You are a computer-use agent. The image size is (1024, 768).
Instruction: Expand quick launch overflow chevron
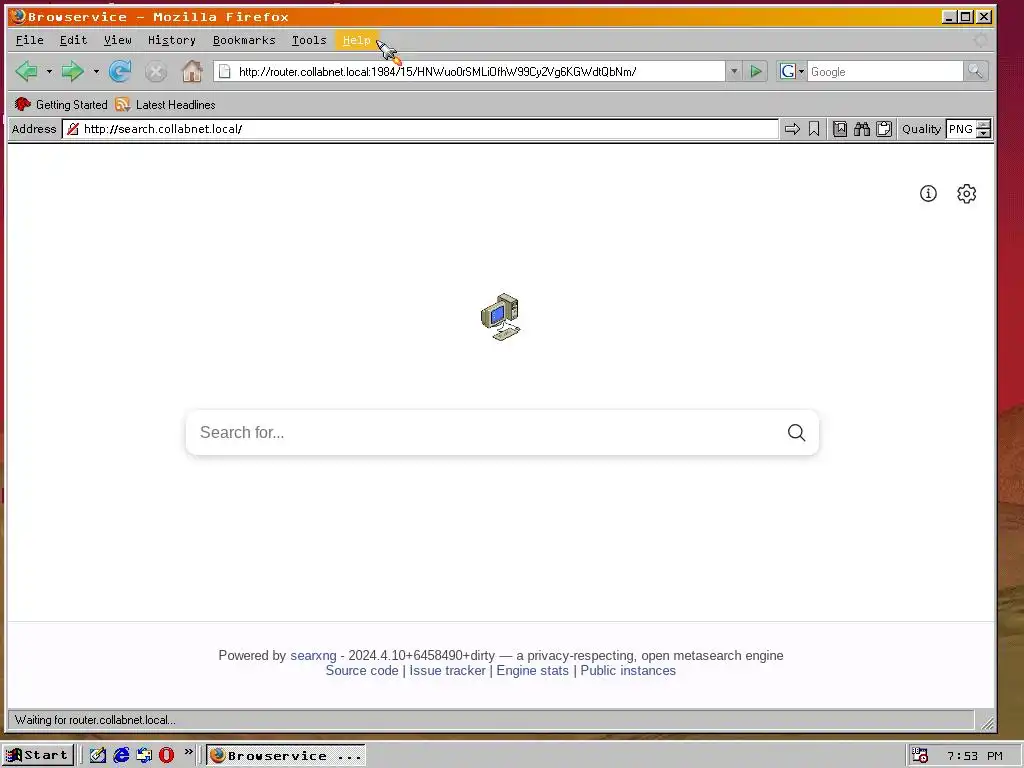pyautogui.click(x=189, y=752)
